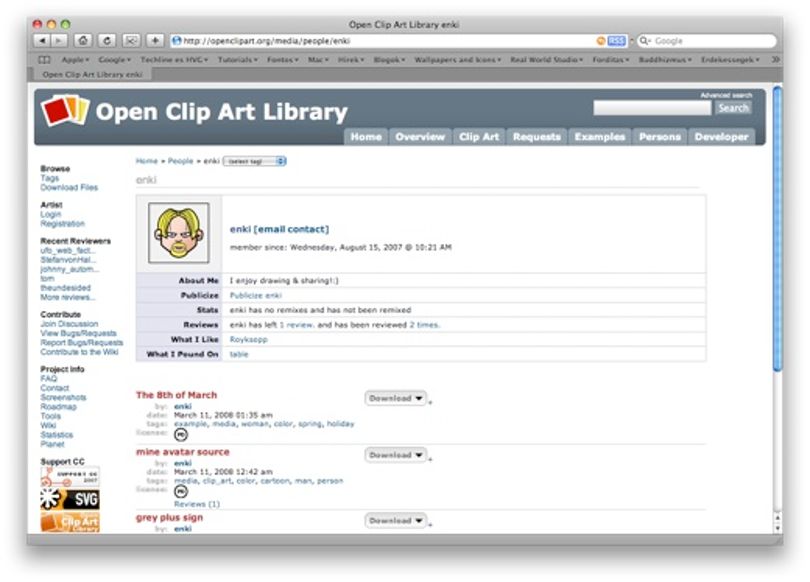Expand the Download dropdown for mine avatar source
Image resolution: width=810 pixels, height=582 pixels.
(396, 455)
